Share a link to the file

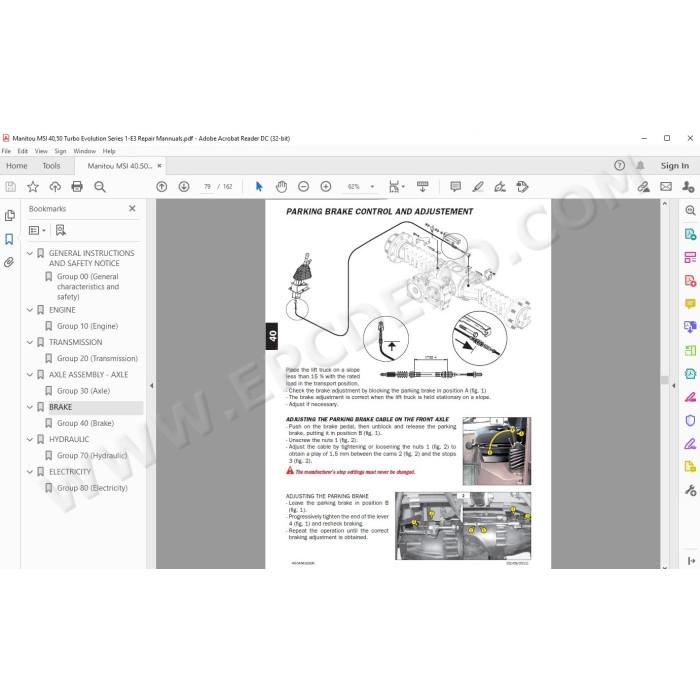tap(643, 187)
